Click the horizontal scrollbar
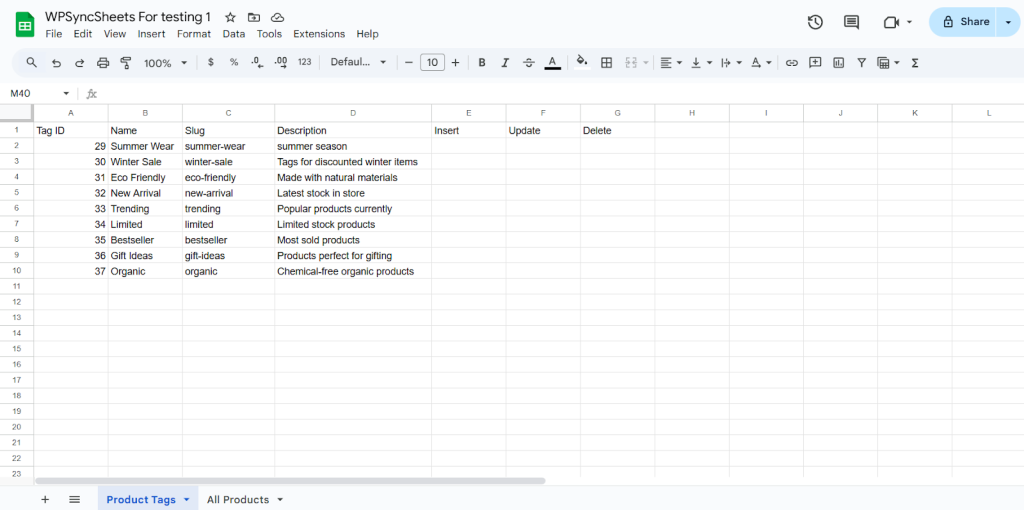 [x=290, y=481]
